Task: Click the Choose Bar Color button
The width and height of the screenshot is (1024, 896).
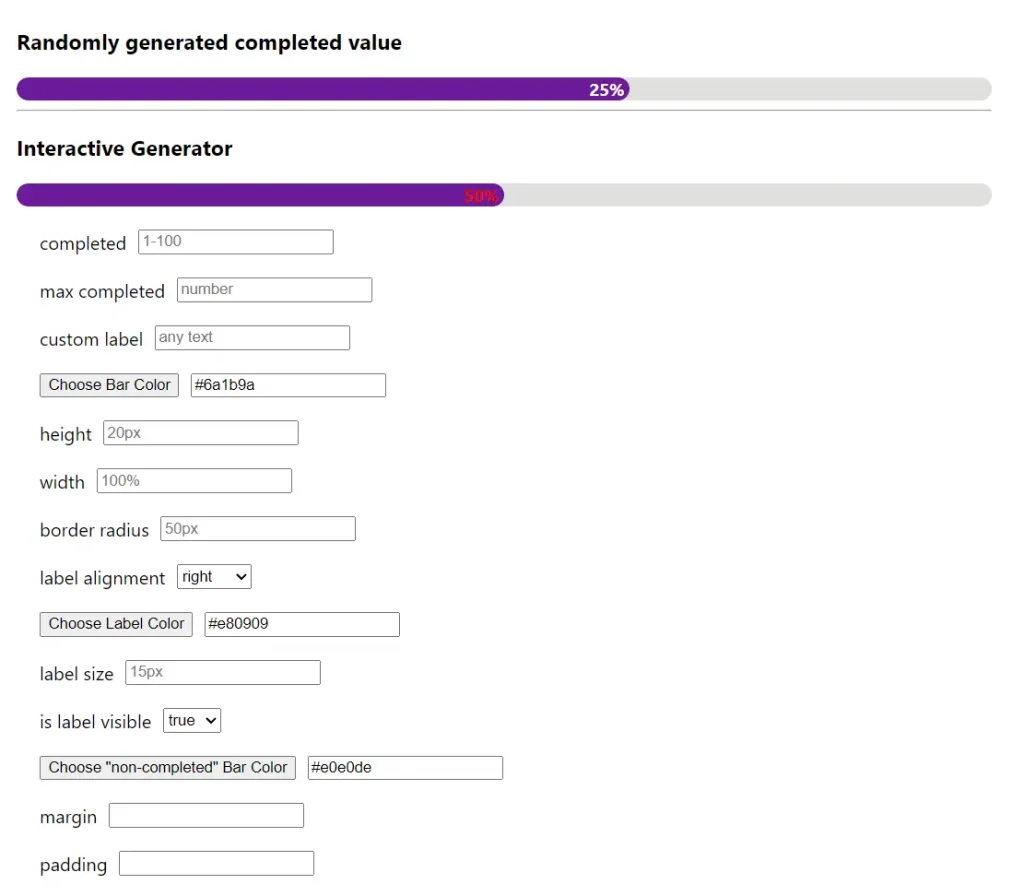Action: 109,385
